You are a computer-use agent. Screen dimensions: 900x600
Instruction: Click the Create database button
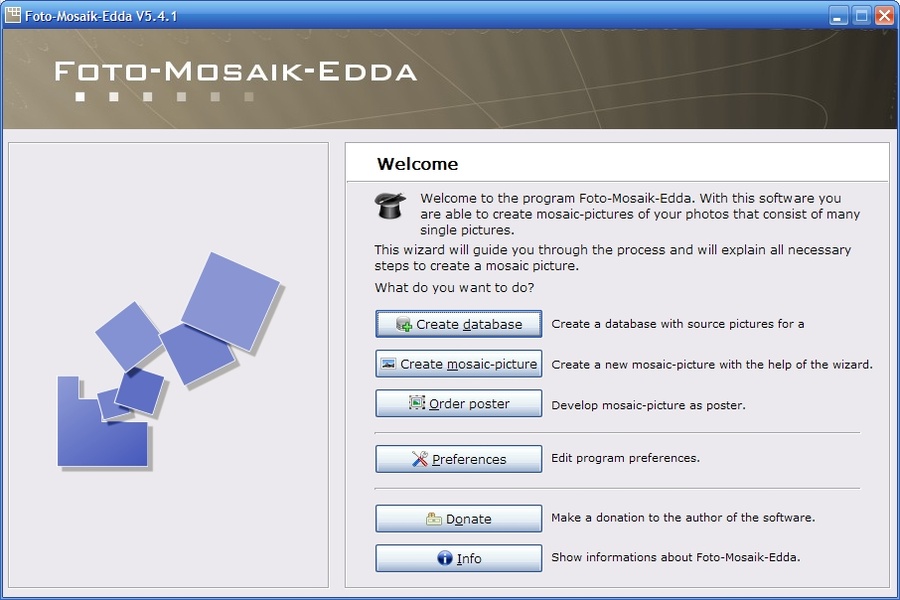pyautogui.click(x=459, y=324)
